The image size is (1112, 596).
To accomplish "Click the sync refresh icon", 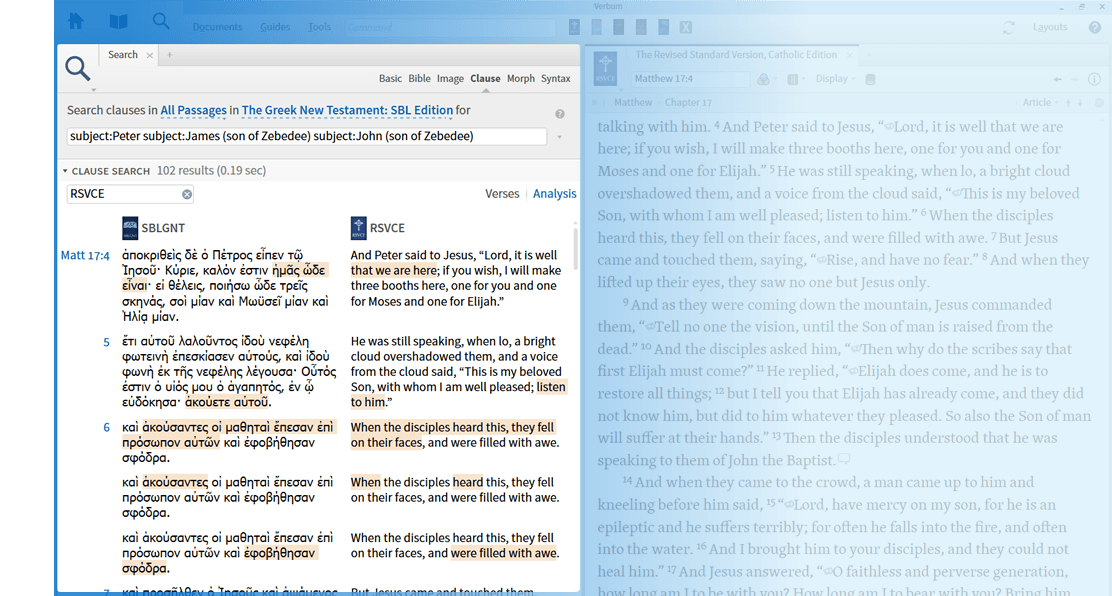I will pyautogui.click(x=1008, y=27).
